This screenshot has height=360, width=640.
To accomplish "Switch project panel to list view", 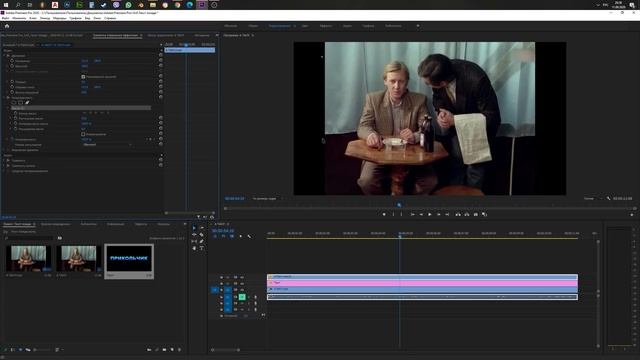I will (x=13, y=350).
